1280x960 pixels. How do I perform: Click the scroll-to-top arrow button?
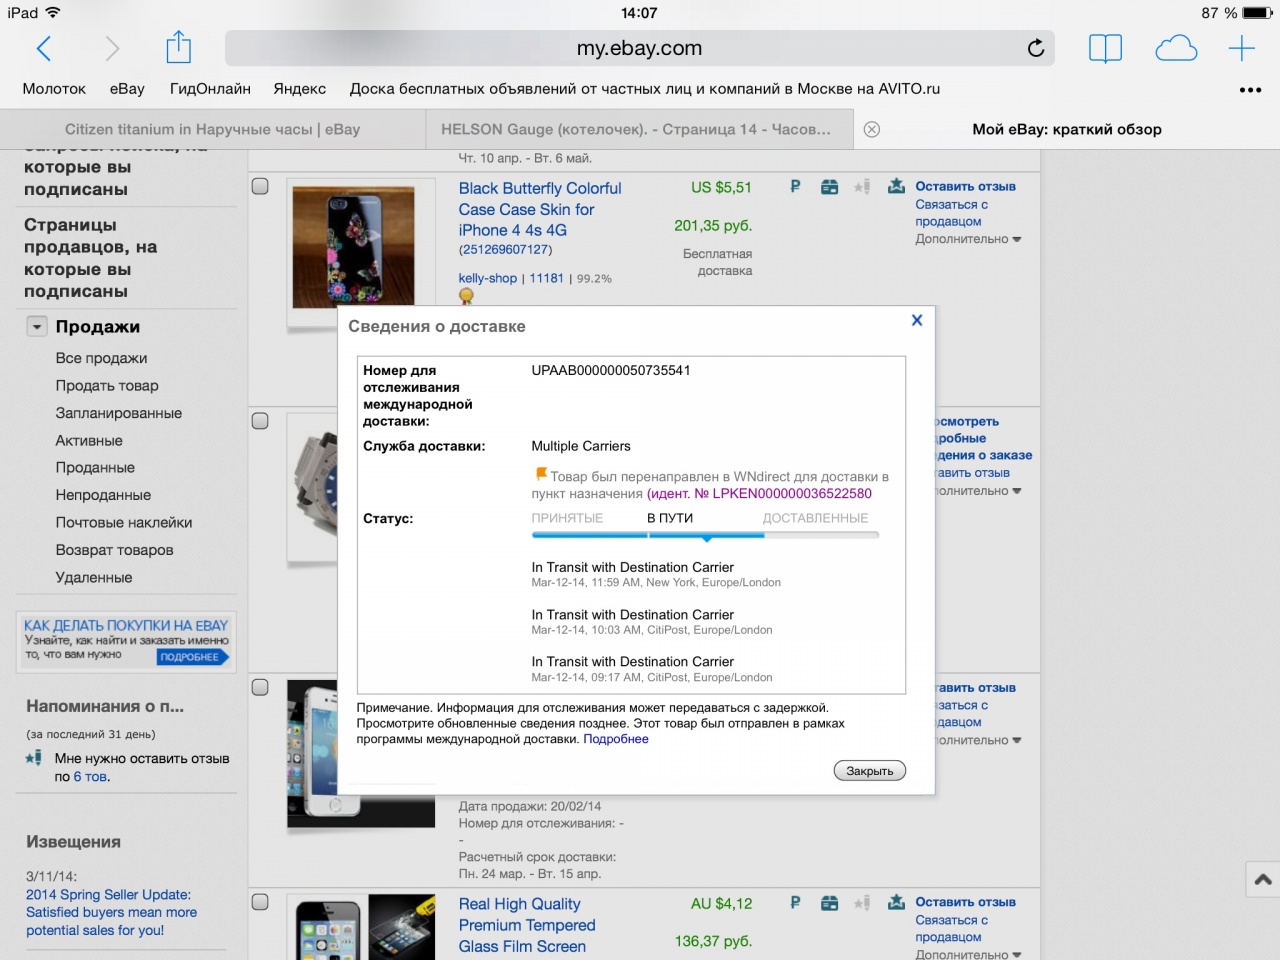pos(1262,880)
